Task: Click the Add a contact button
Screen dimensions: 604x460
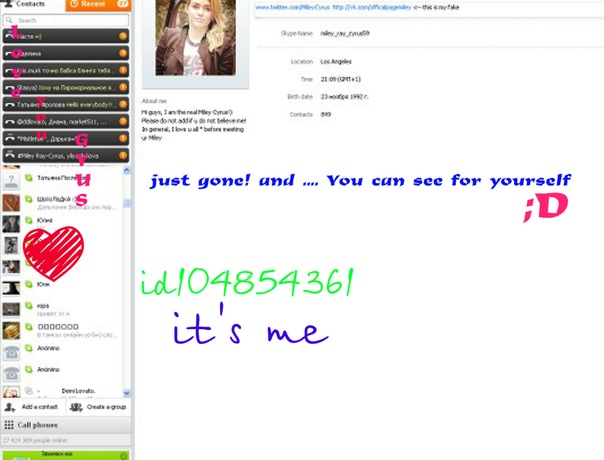Action: (33, 407)
